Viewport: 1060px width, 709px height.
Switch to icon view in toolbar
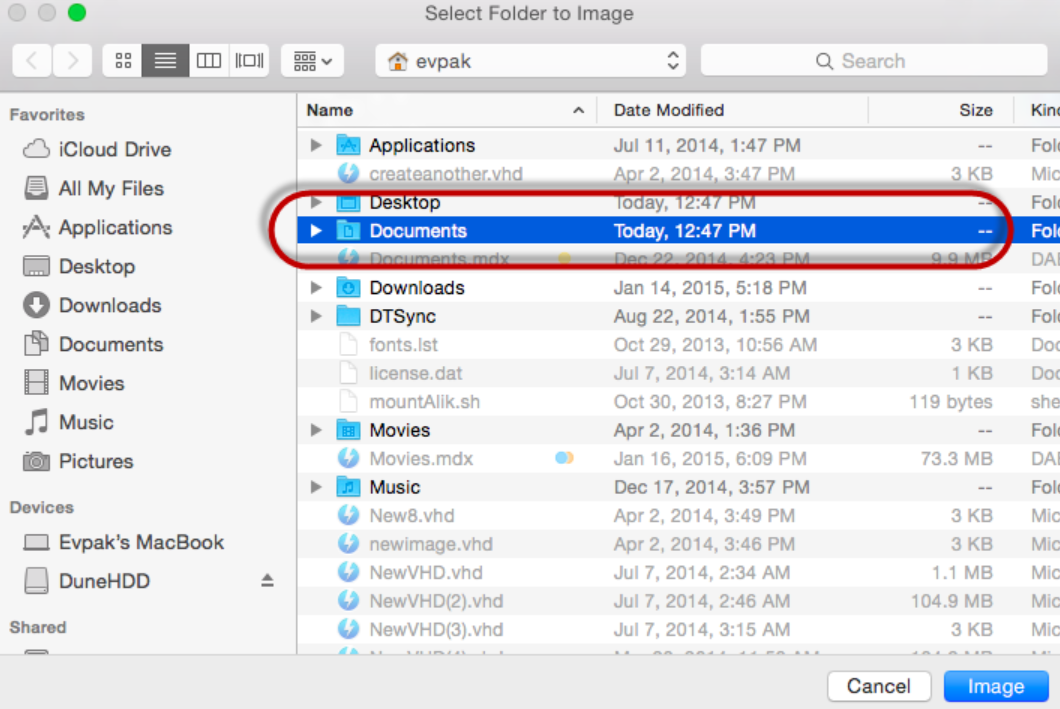pos(123,61)
